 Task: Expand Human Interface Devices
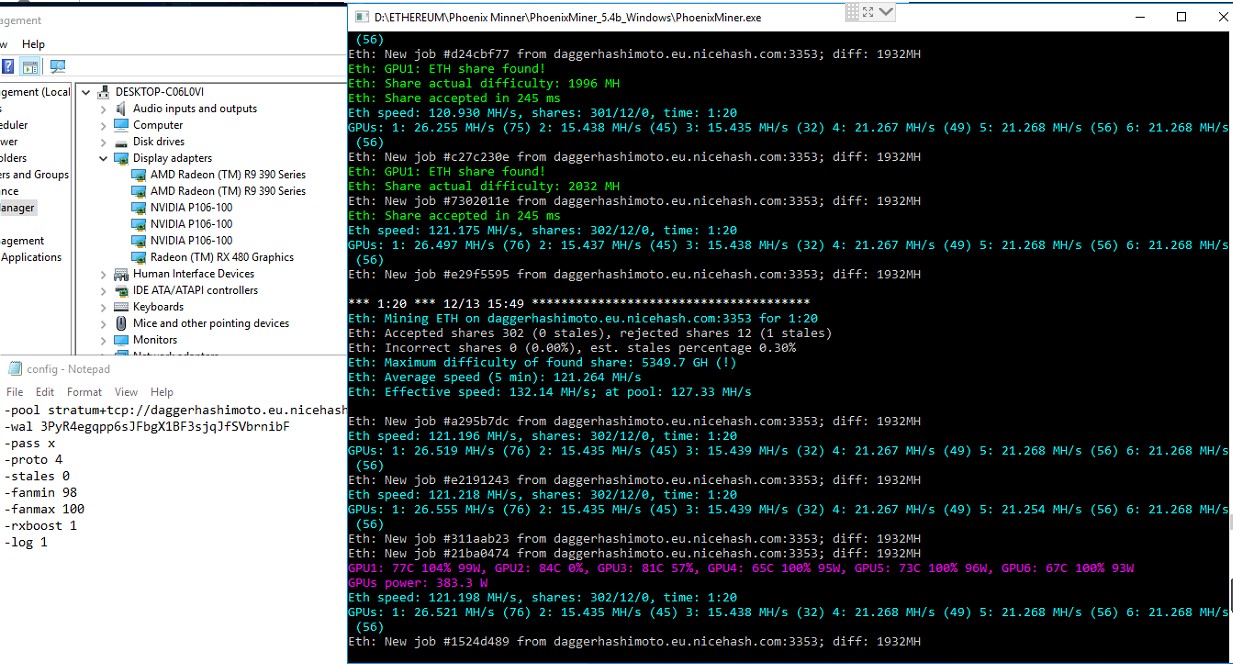(x=103, y=274)
